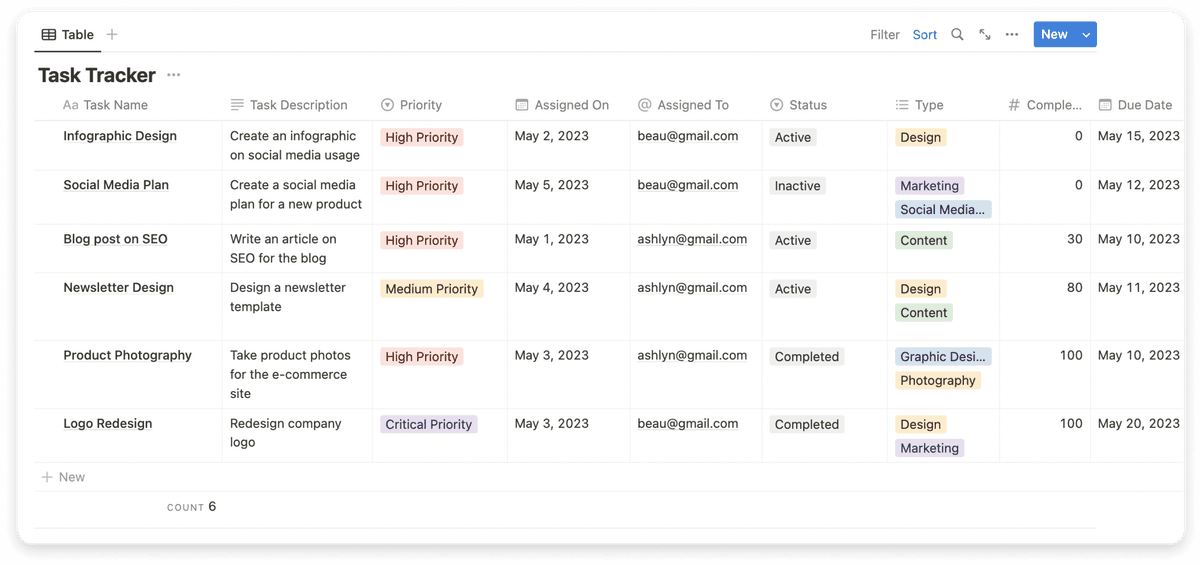Screen dimensions: 1200x565
Task: Add a new view with plus icon
Action: coord(112,34)
